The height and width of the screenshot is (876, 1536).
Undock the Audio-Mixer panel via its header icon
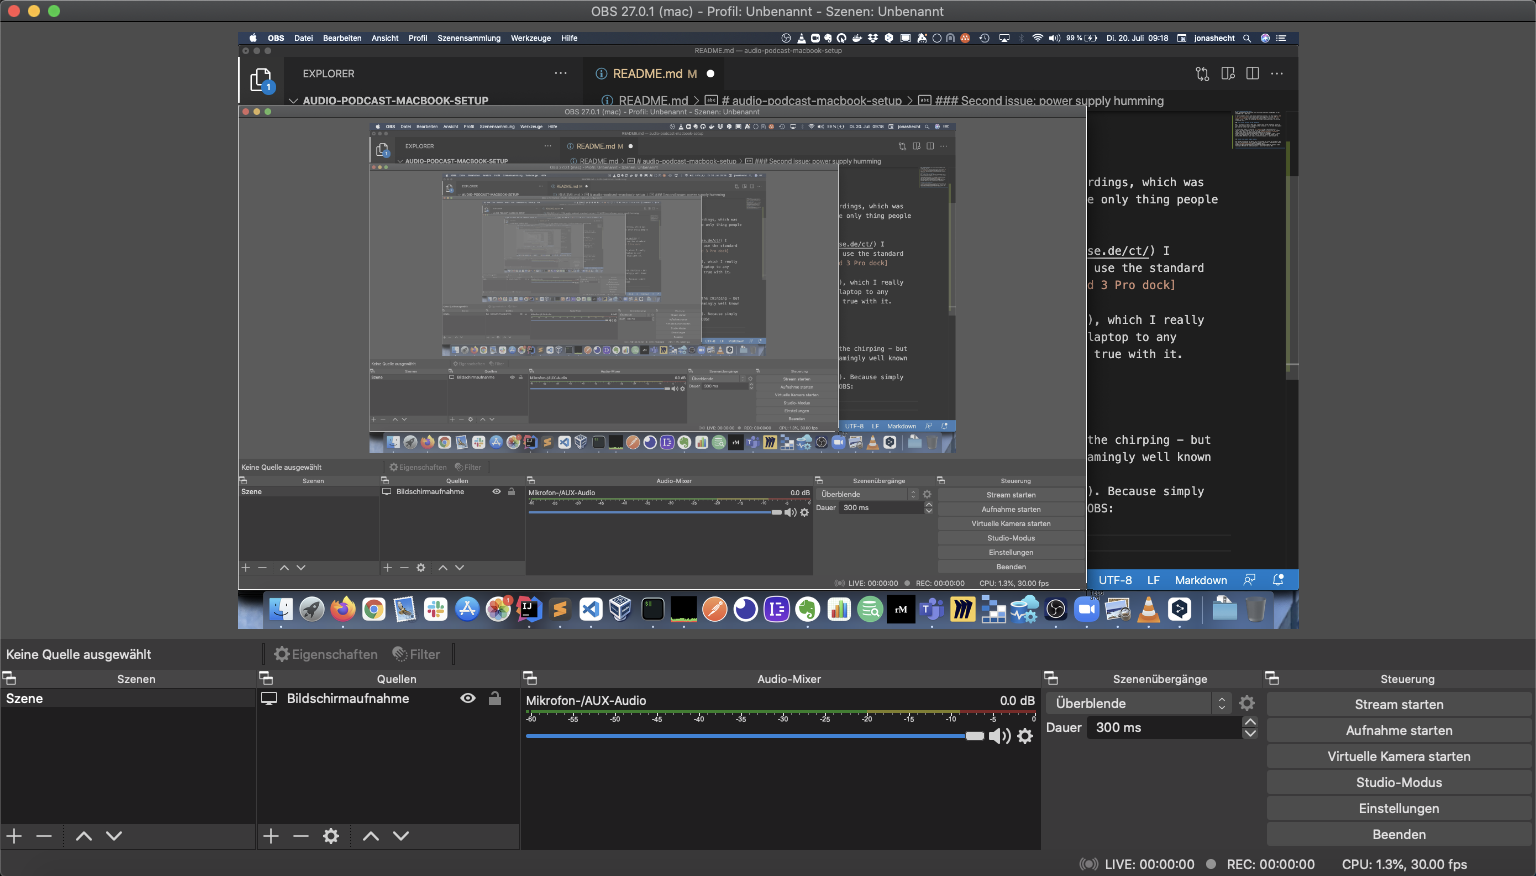pos(530,678)
